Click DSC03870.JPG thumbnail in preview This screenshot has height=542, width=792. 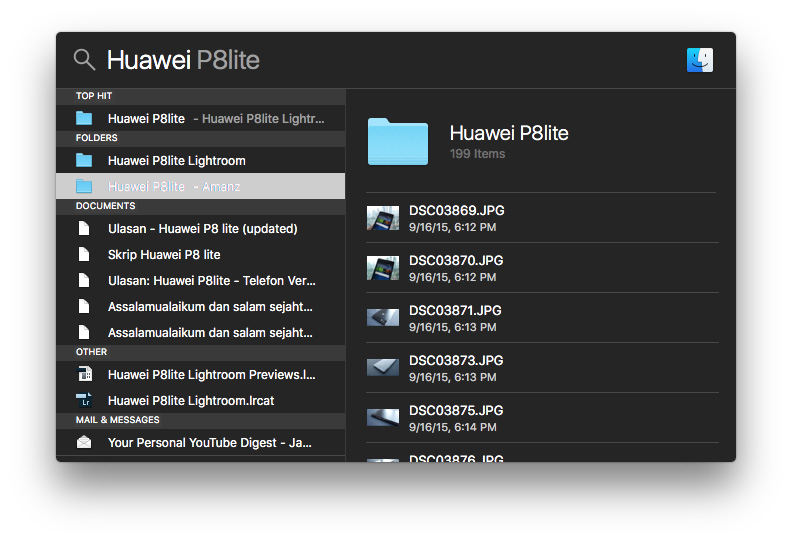(x=383, y=268)
